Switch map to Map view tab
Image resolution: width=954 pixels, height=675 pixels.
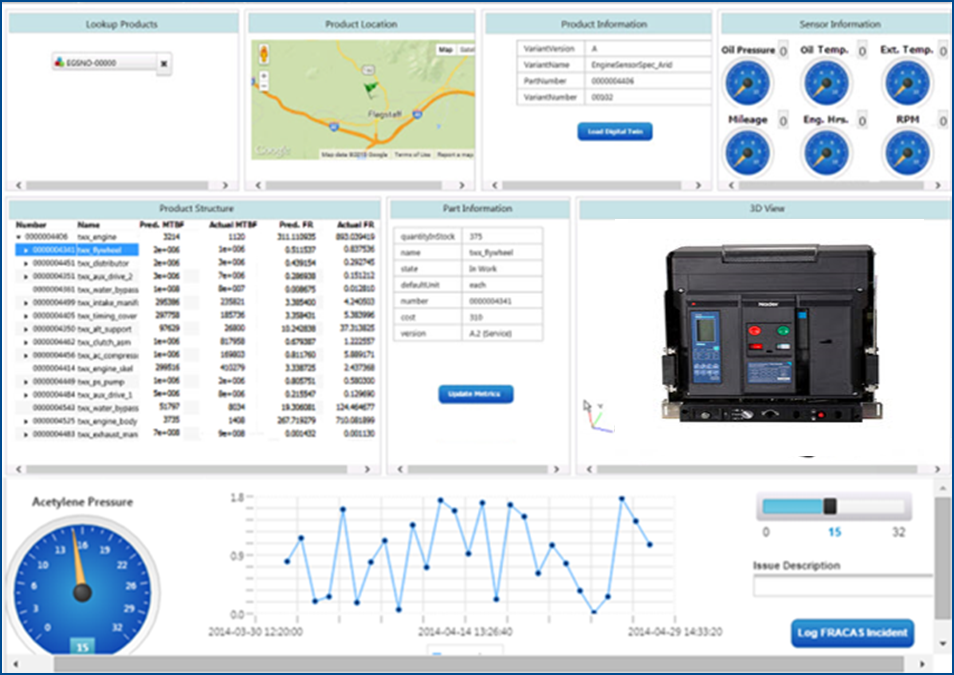[445, 48]
